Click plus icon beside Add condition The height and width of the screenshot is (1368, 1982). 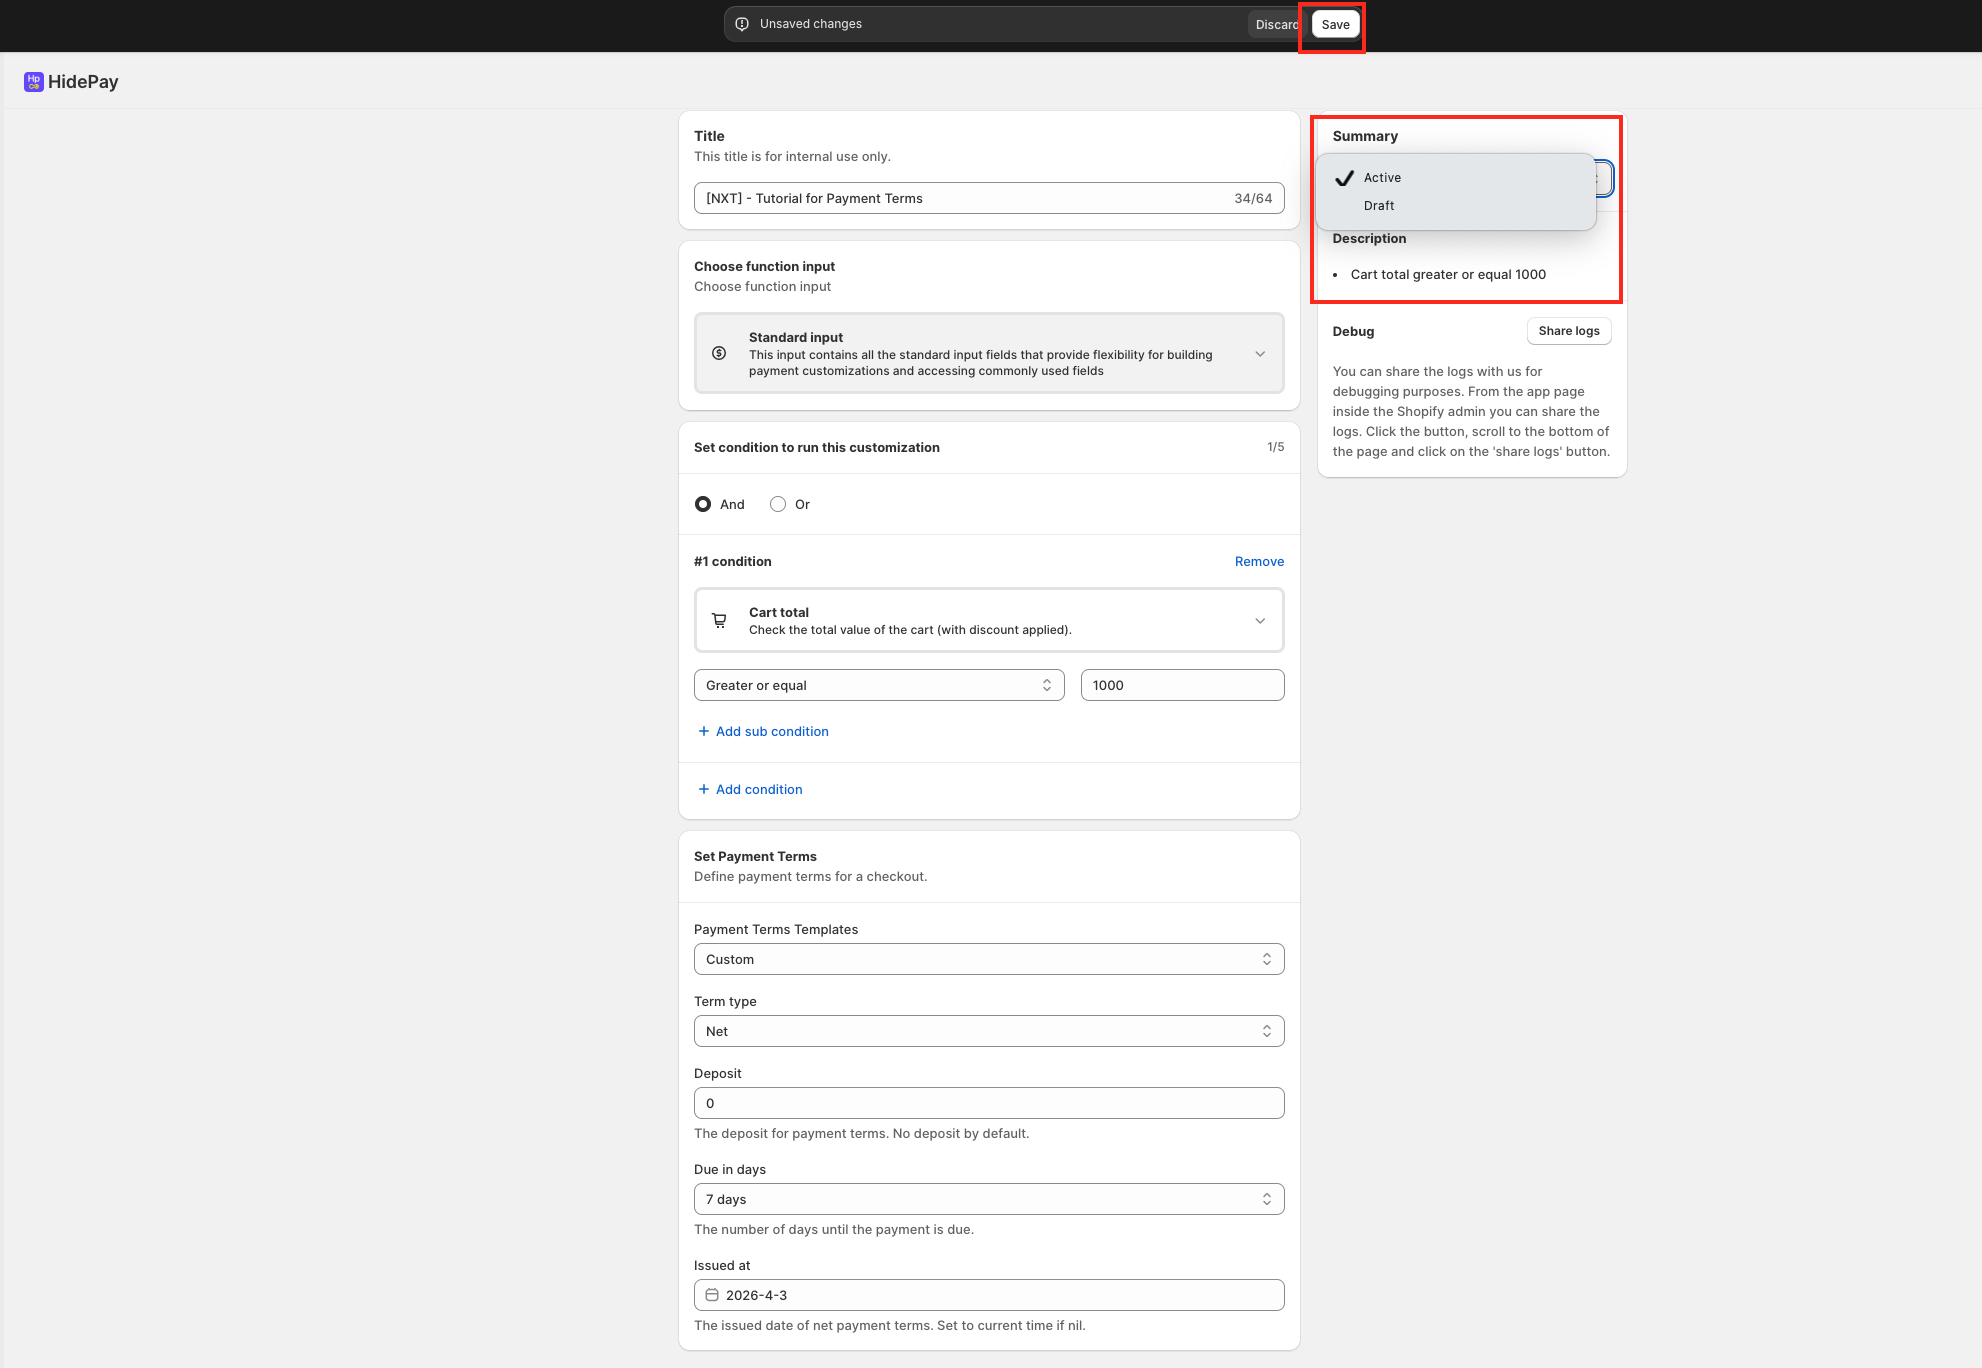[x=704, y=790]
